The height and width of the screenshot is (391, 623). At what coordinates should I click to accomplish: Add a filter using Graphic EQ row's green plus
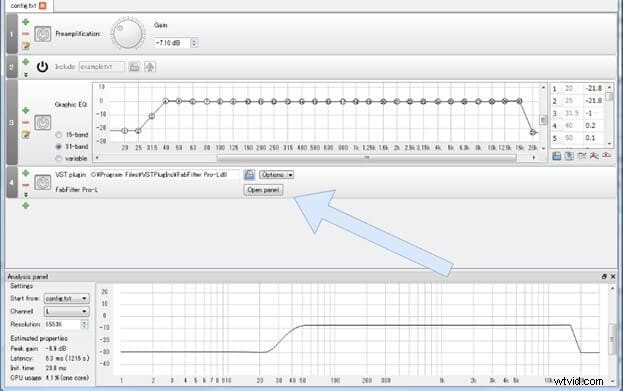click(x=26, y=110)
